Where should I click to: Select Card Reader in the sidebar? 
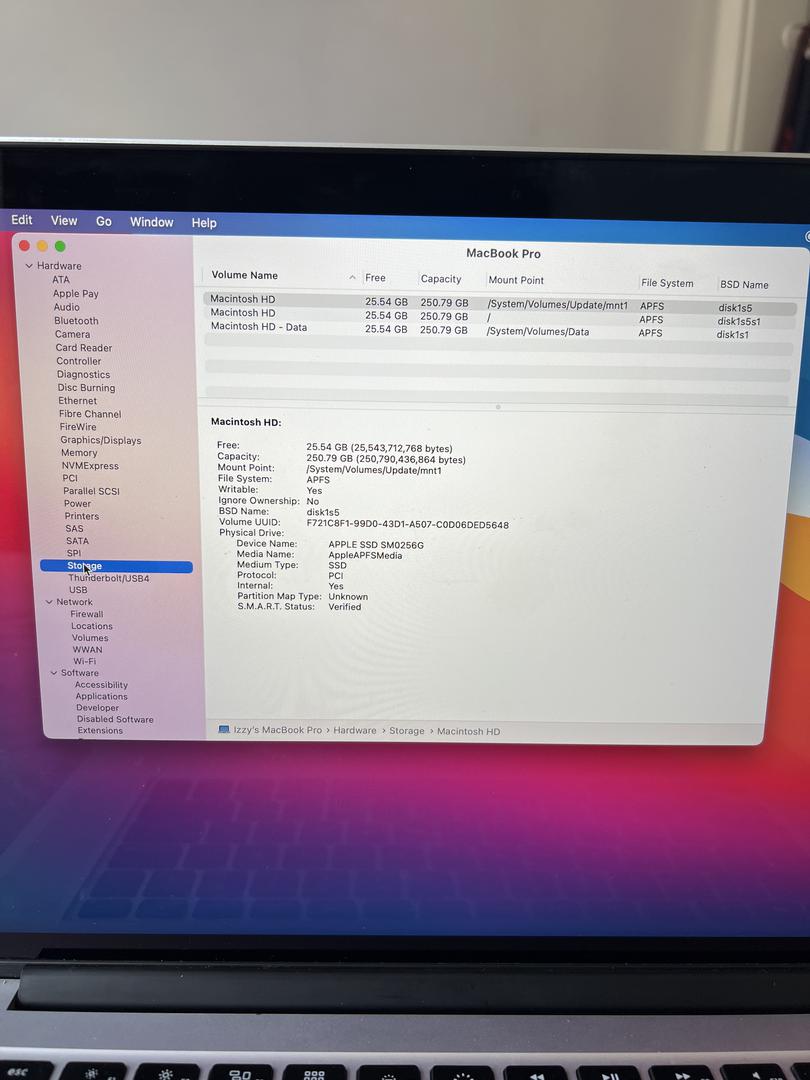coord(84,348)
